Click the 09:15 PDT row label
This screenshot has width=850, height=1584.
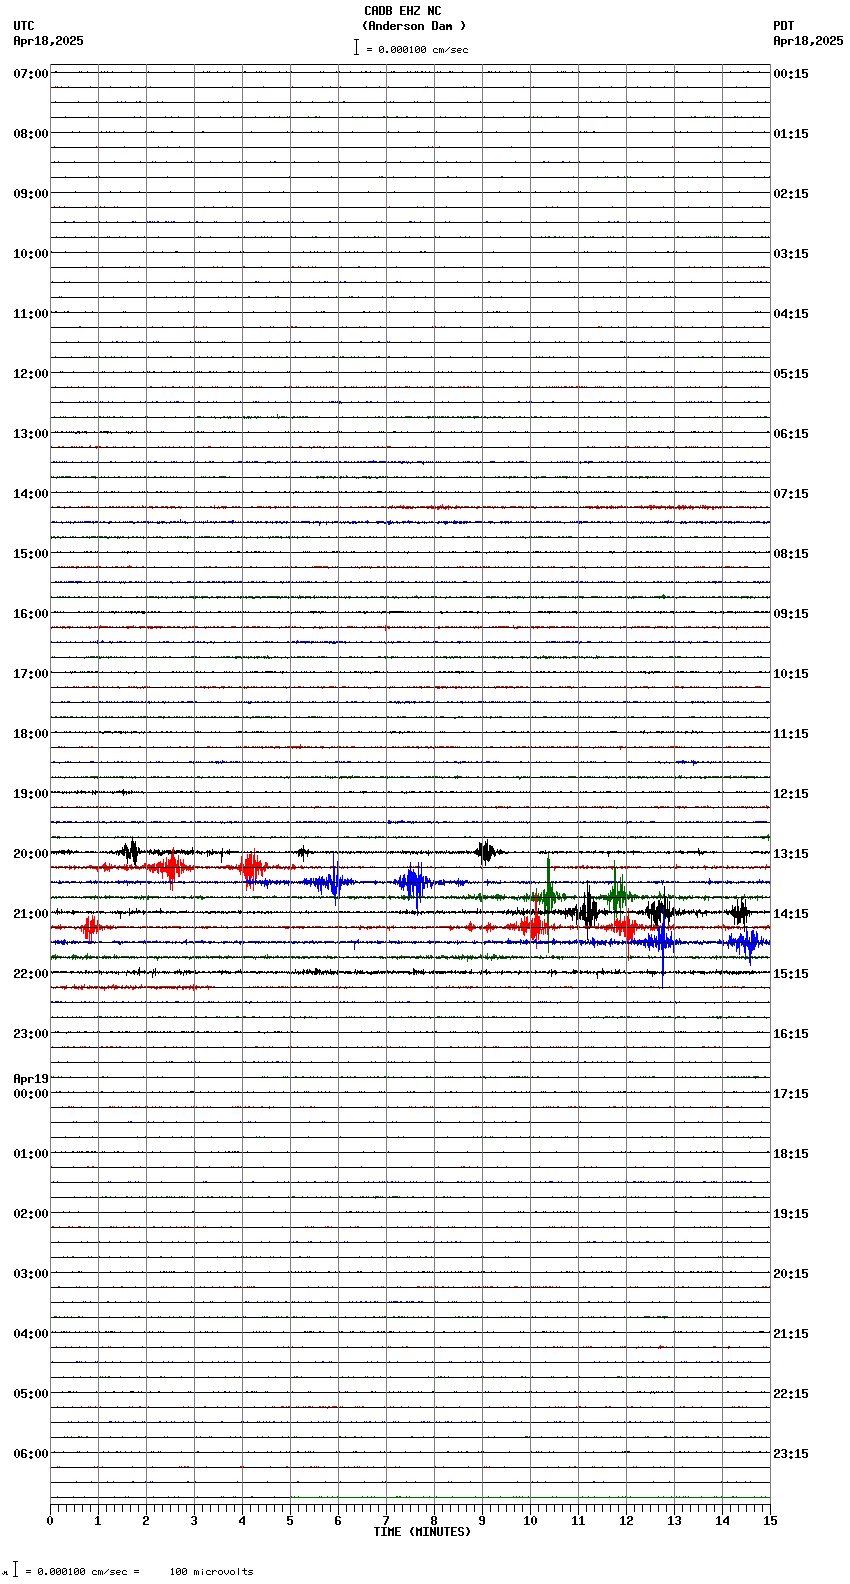tap(791, 614)
